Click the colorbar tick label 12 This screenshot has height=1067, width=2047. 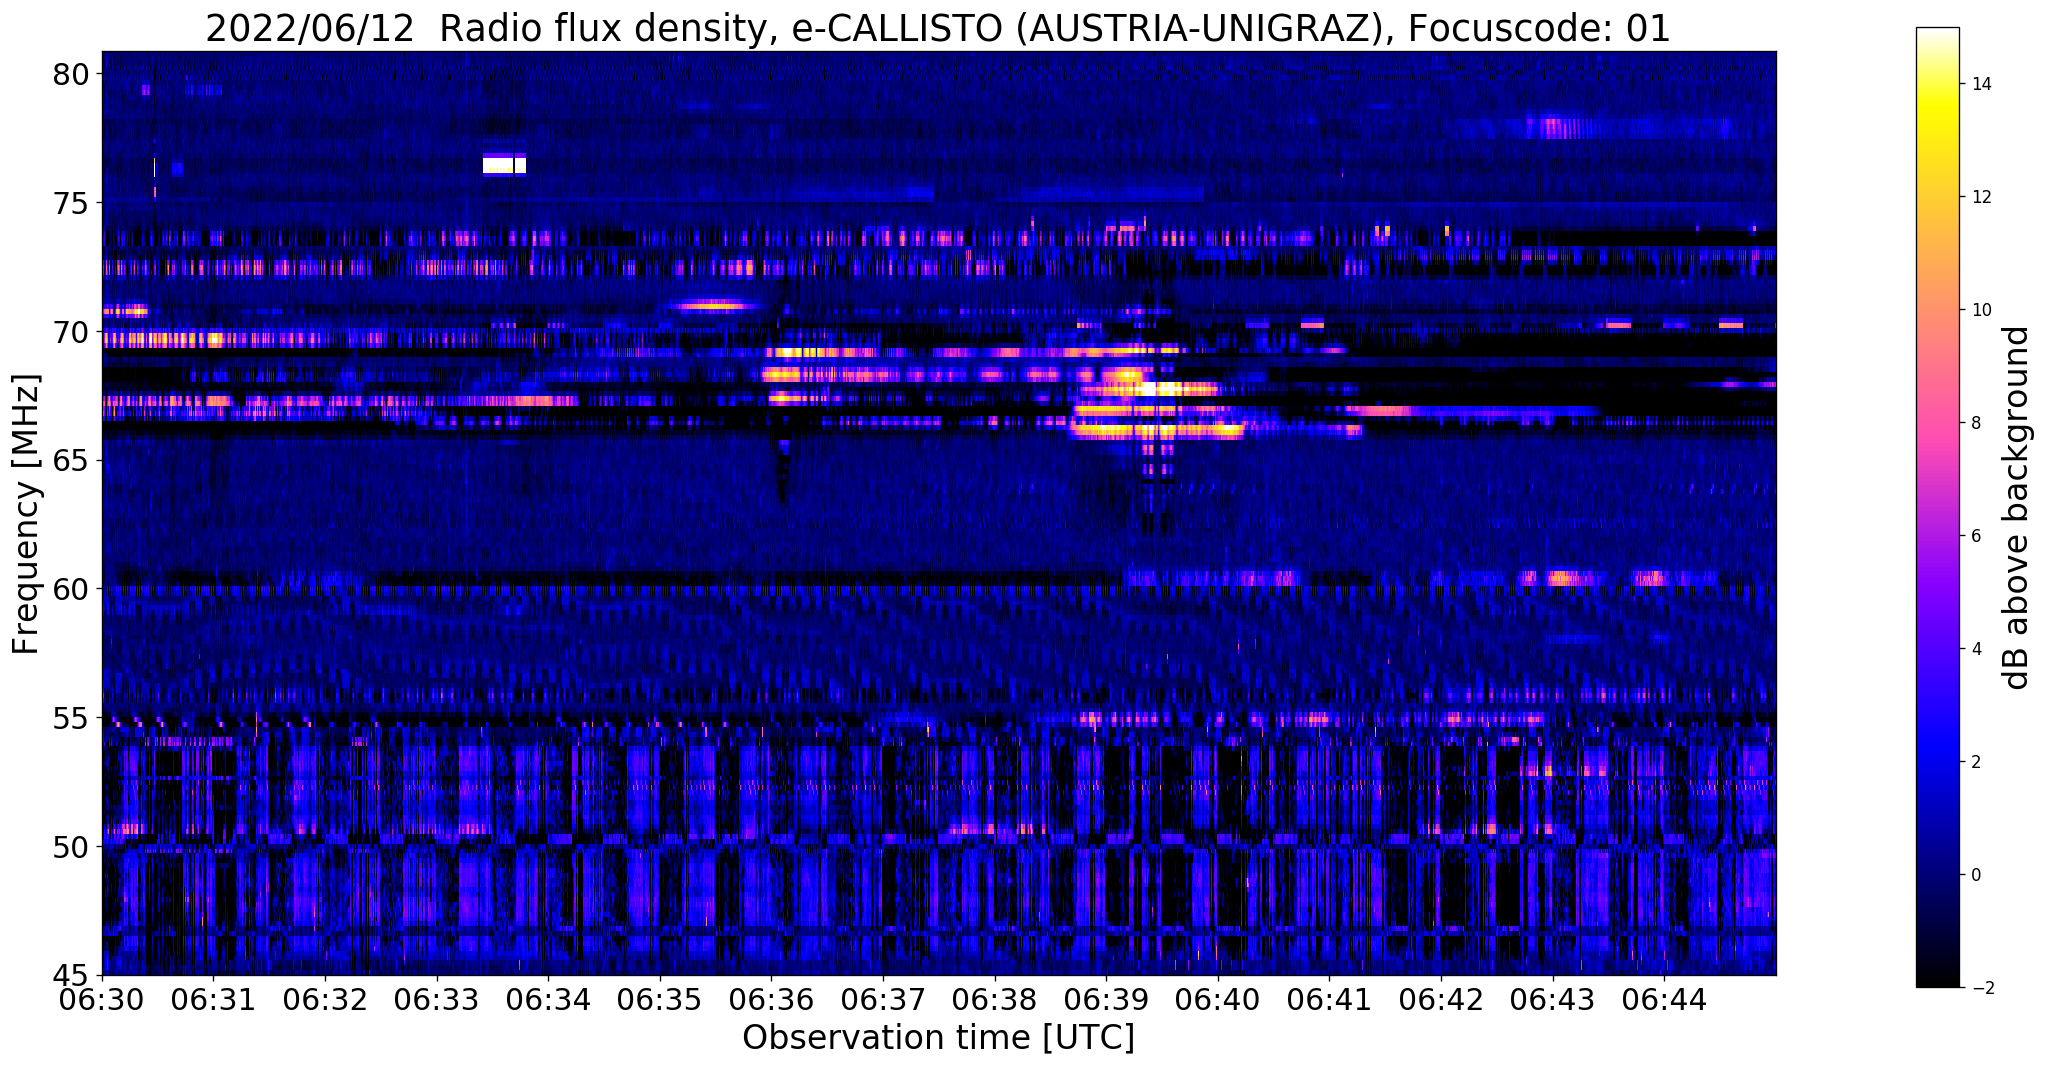coord(1980,197)
